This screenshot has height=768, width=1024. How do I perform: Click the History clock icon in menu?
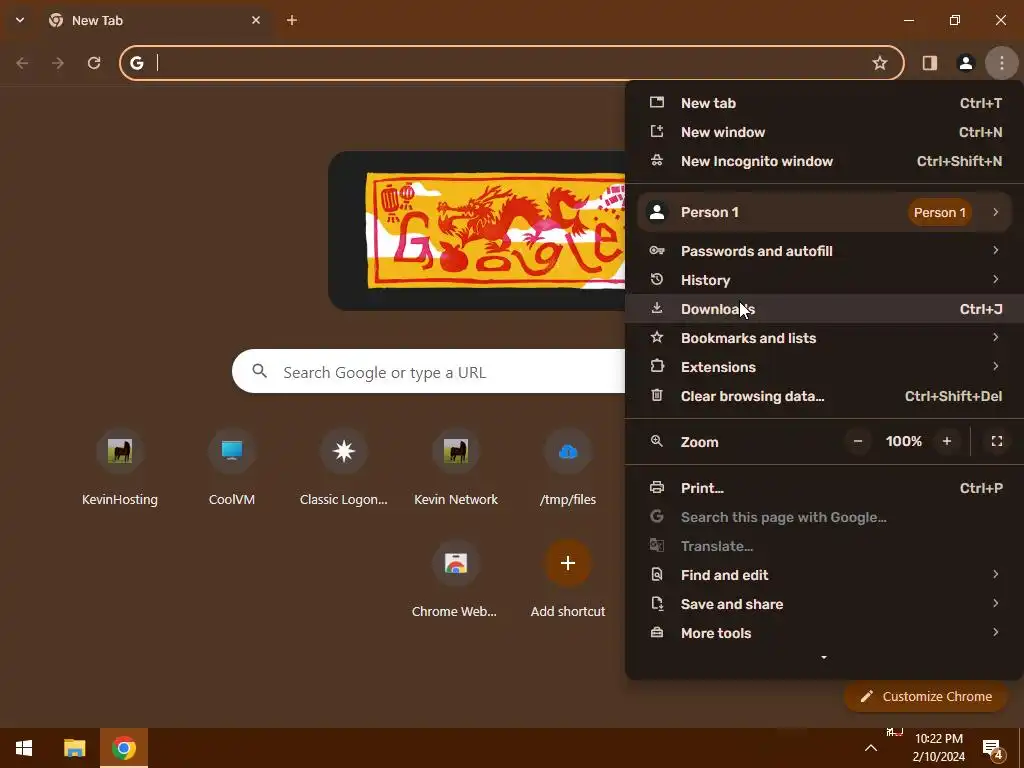pyautogui.click(x=657, y=280)
